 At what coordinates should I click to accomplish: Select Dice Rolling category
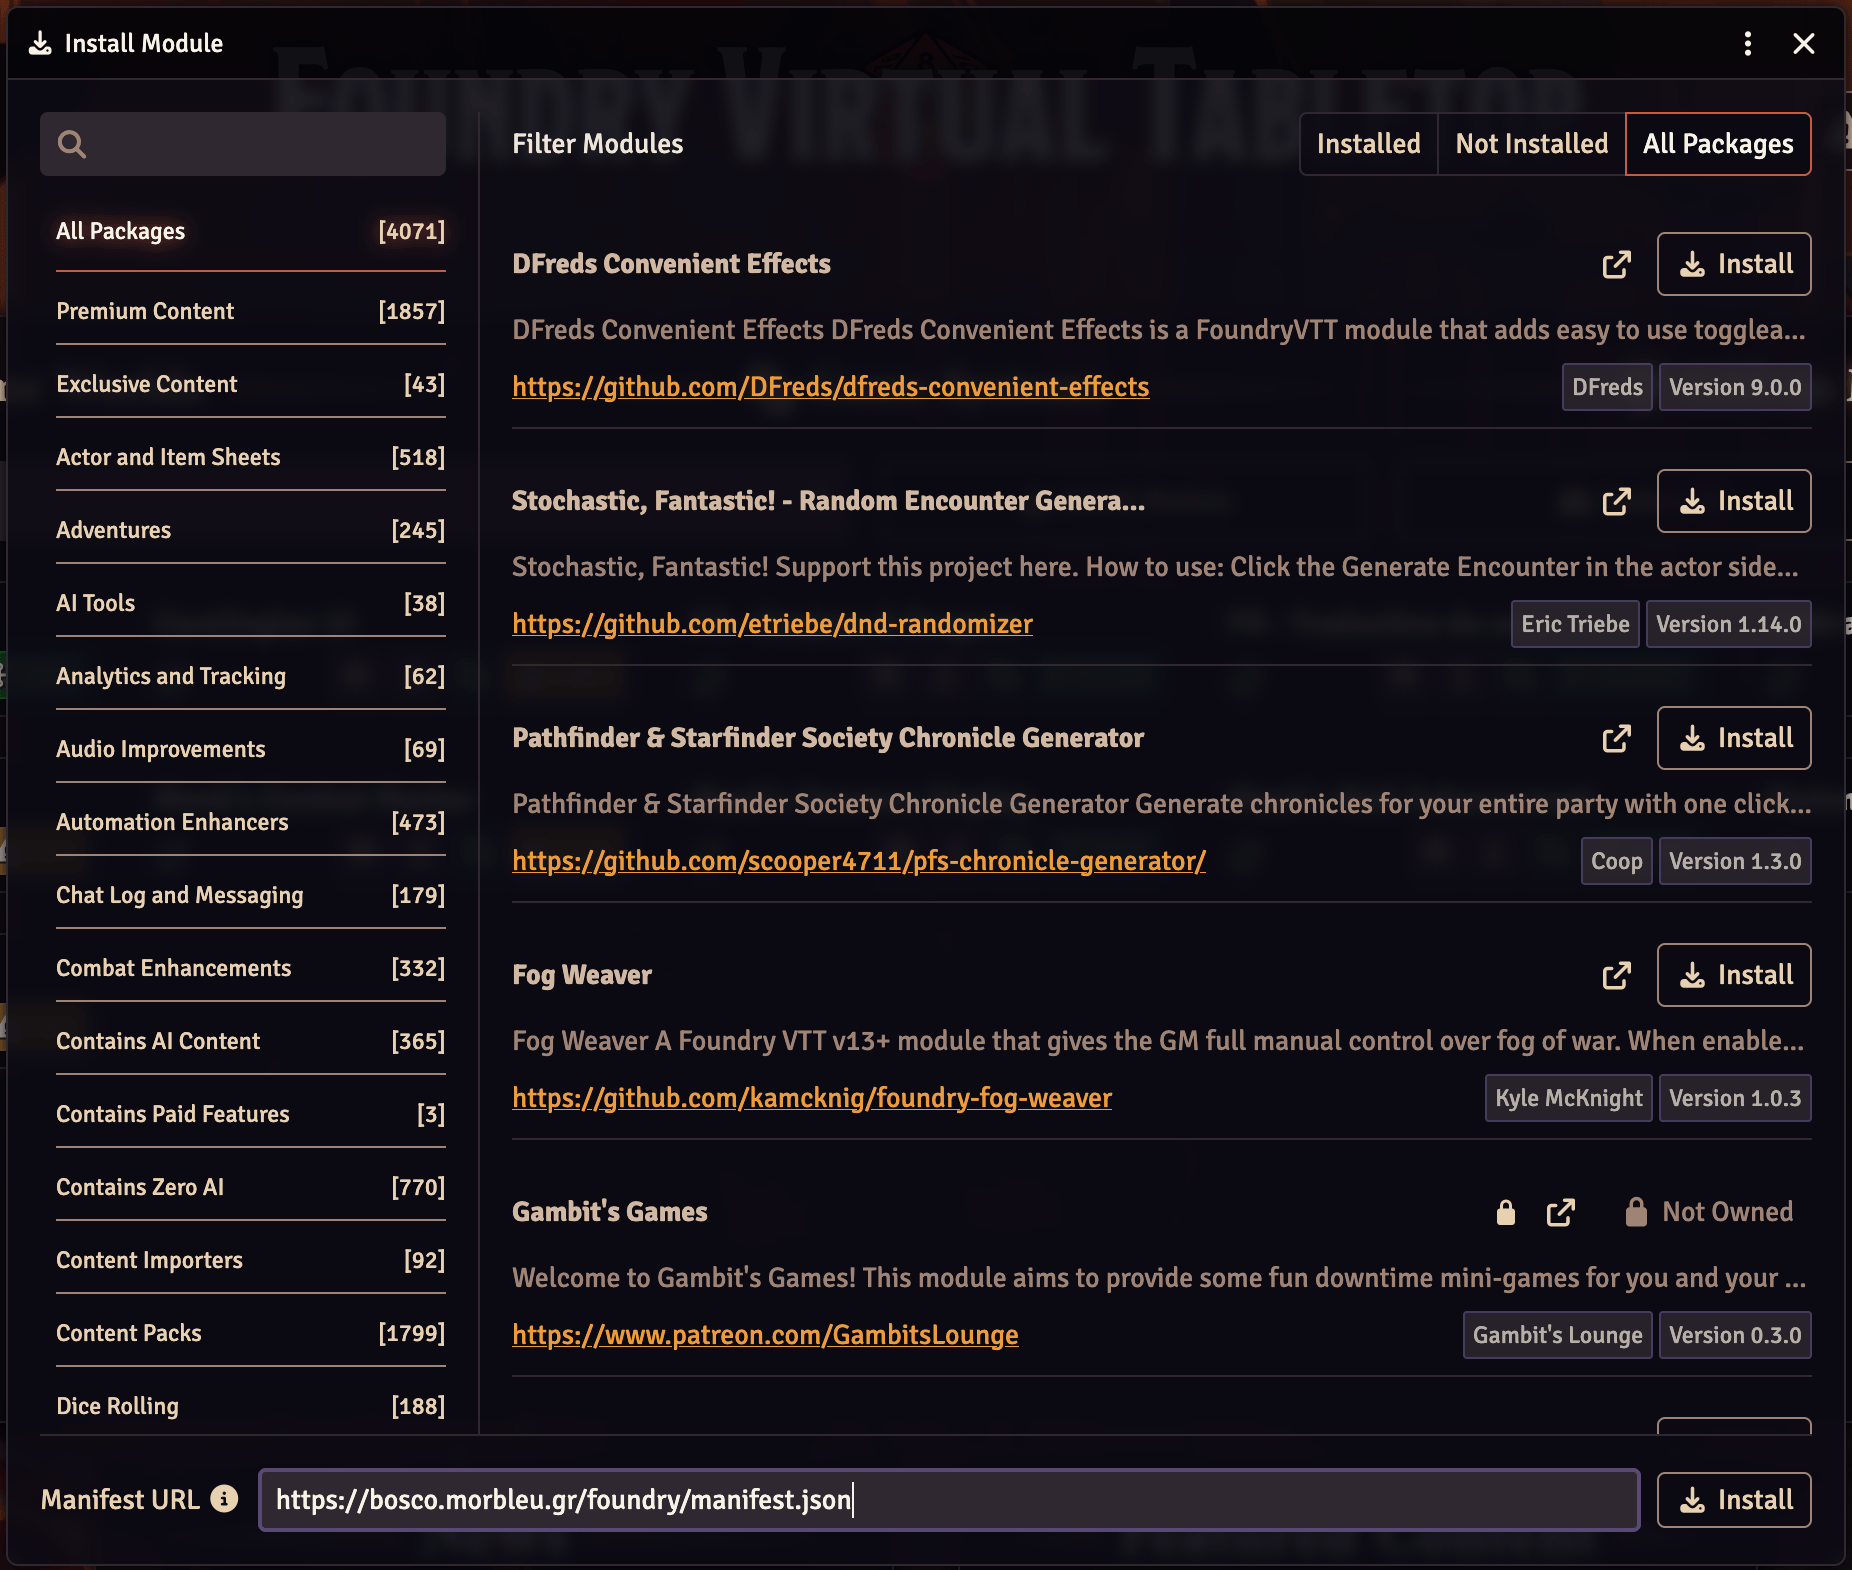(250, 1406)
